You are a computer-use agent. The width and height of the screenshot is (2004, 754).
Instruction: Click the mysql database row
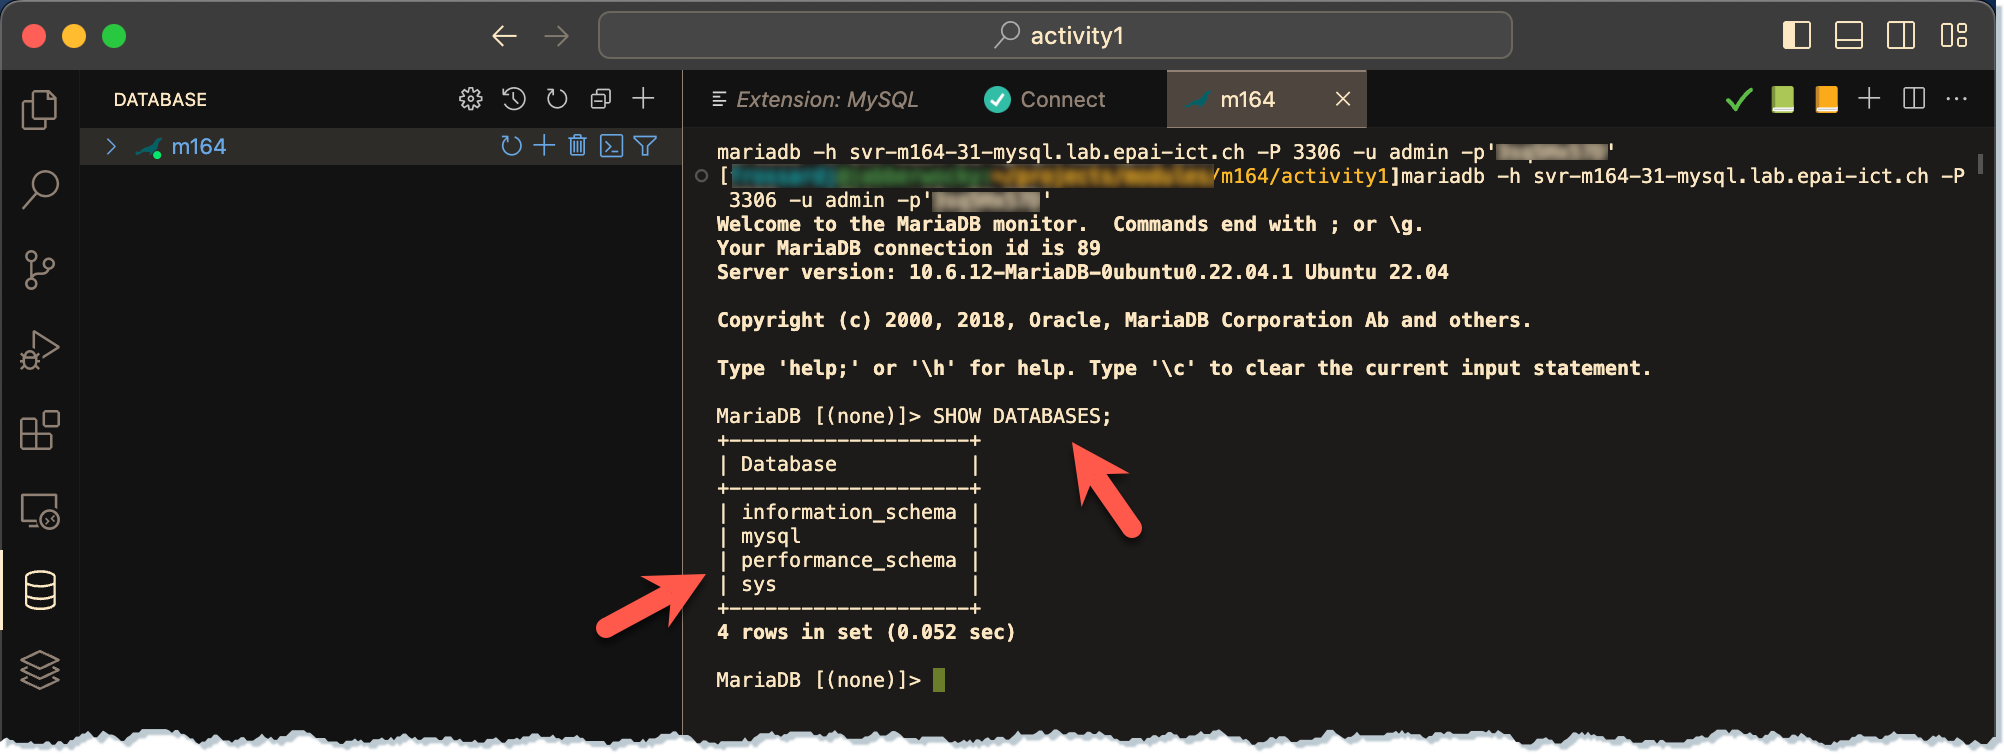770,536
